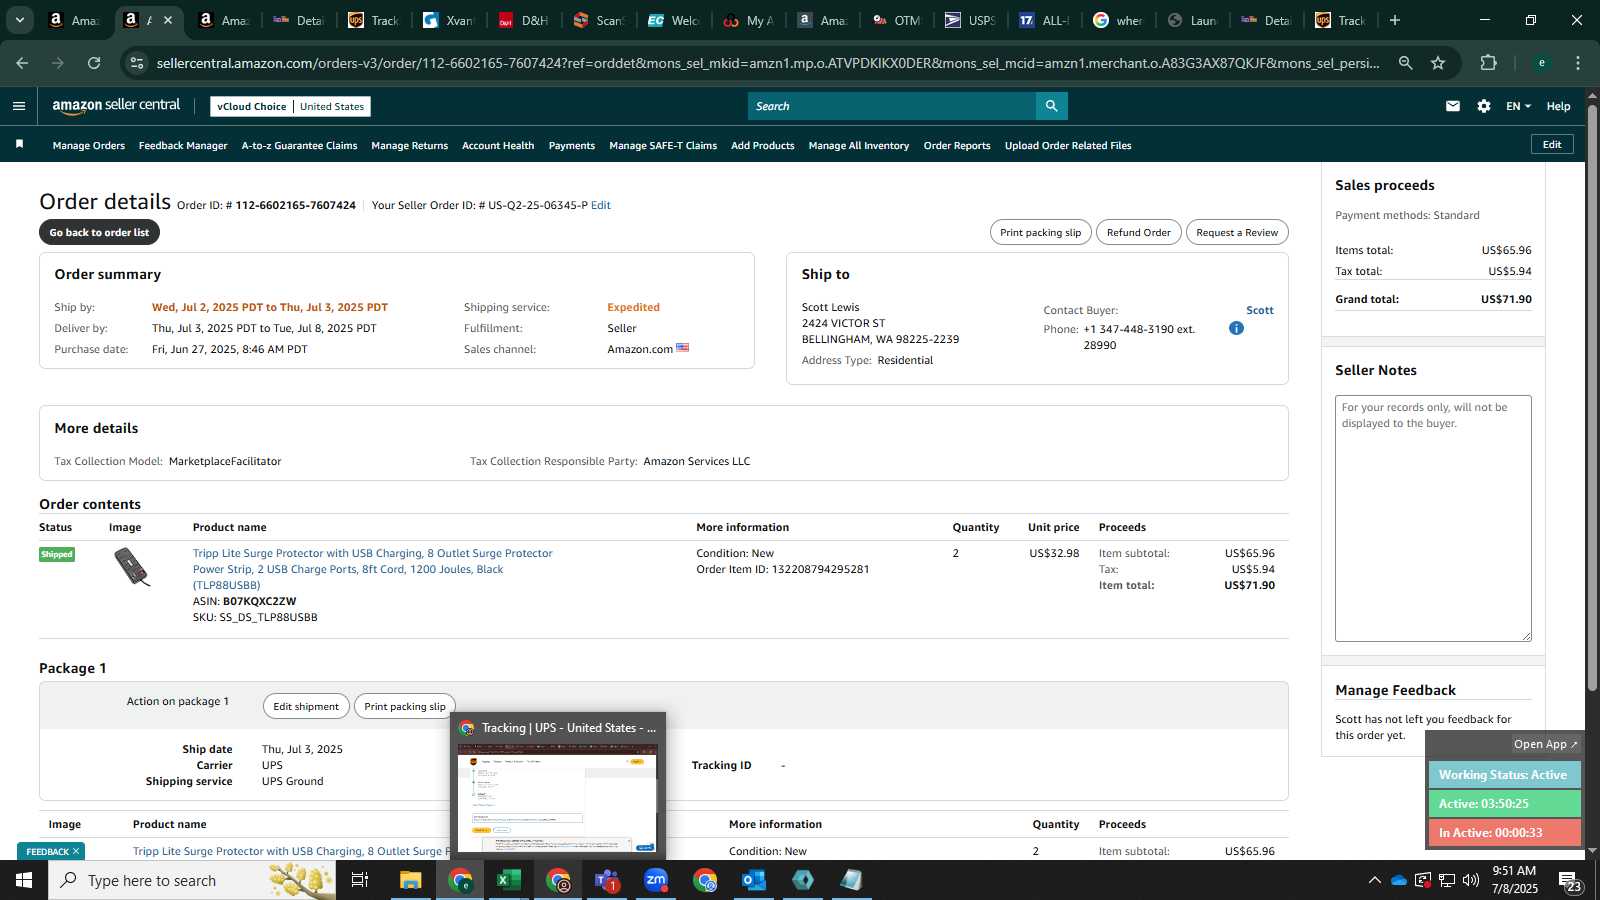Open Manage Returns menu item
The height and width of the screenshot is (900, 1600).
point(409,145)
